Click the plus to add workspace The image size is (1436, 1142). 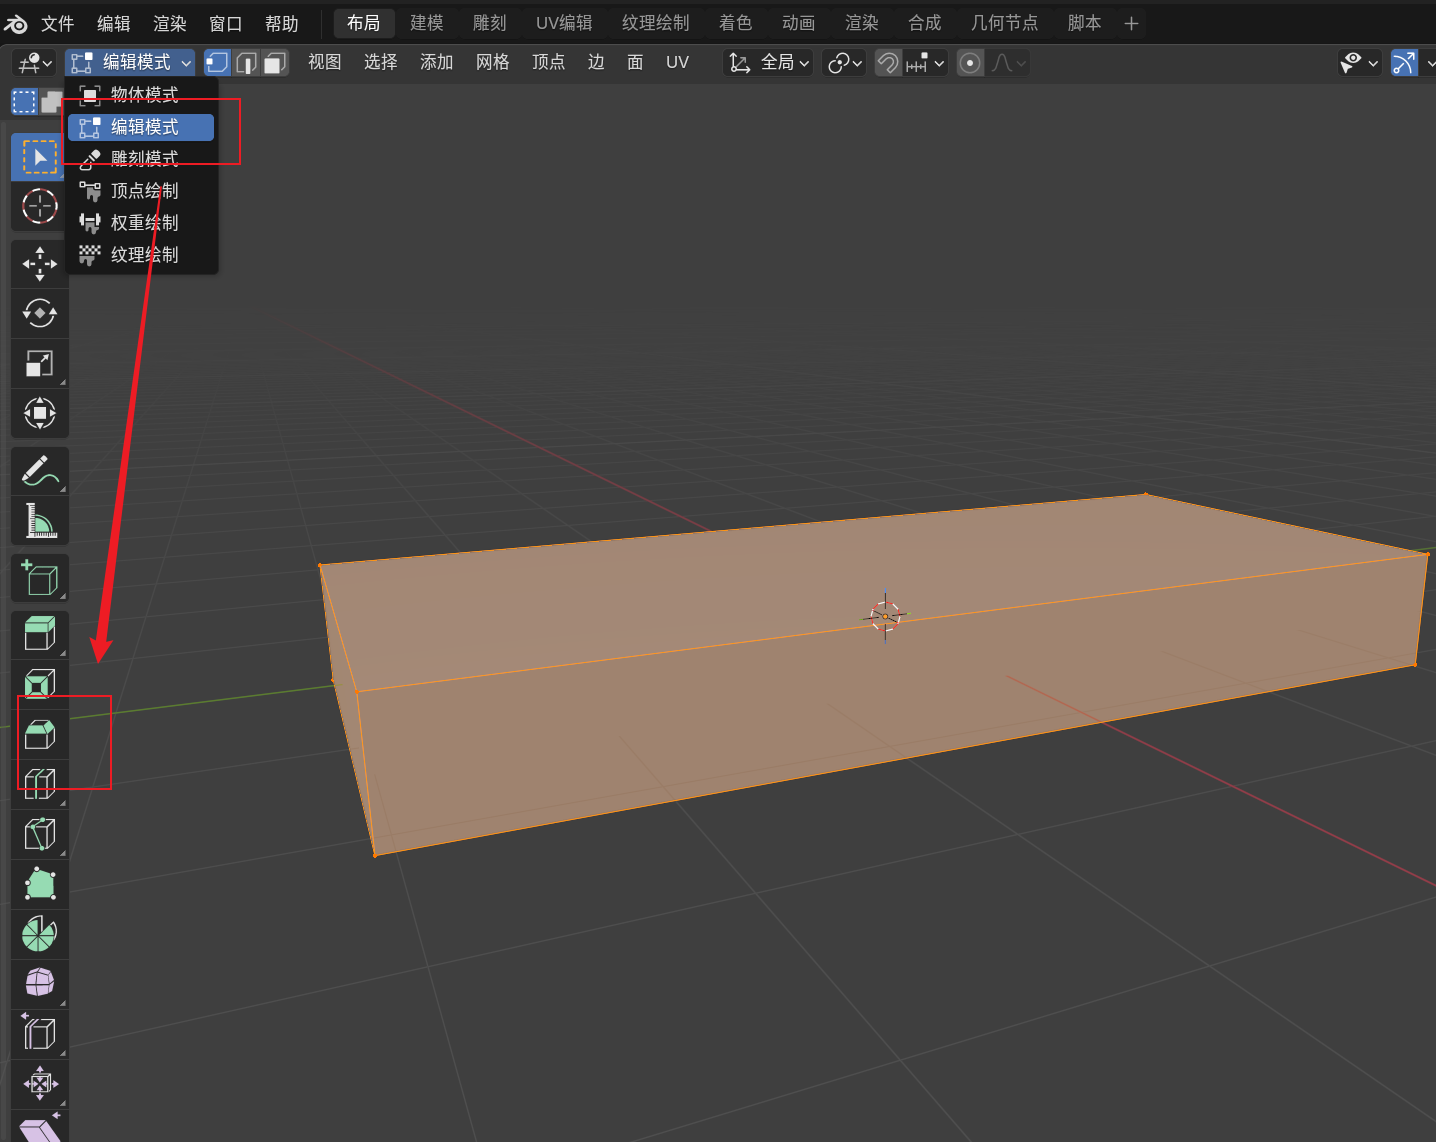tap(1131, 23)
